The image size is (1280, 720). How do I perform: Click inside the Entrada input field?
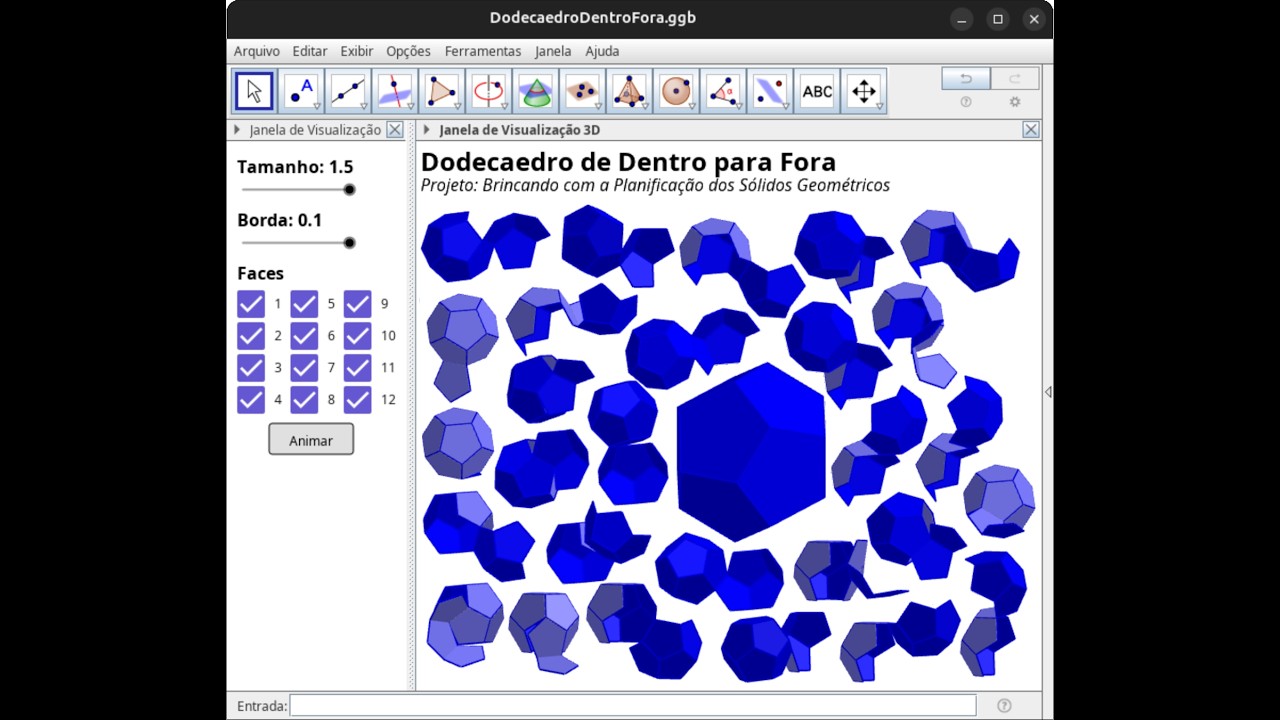point(633,706)
